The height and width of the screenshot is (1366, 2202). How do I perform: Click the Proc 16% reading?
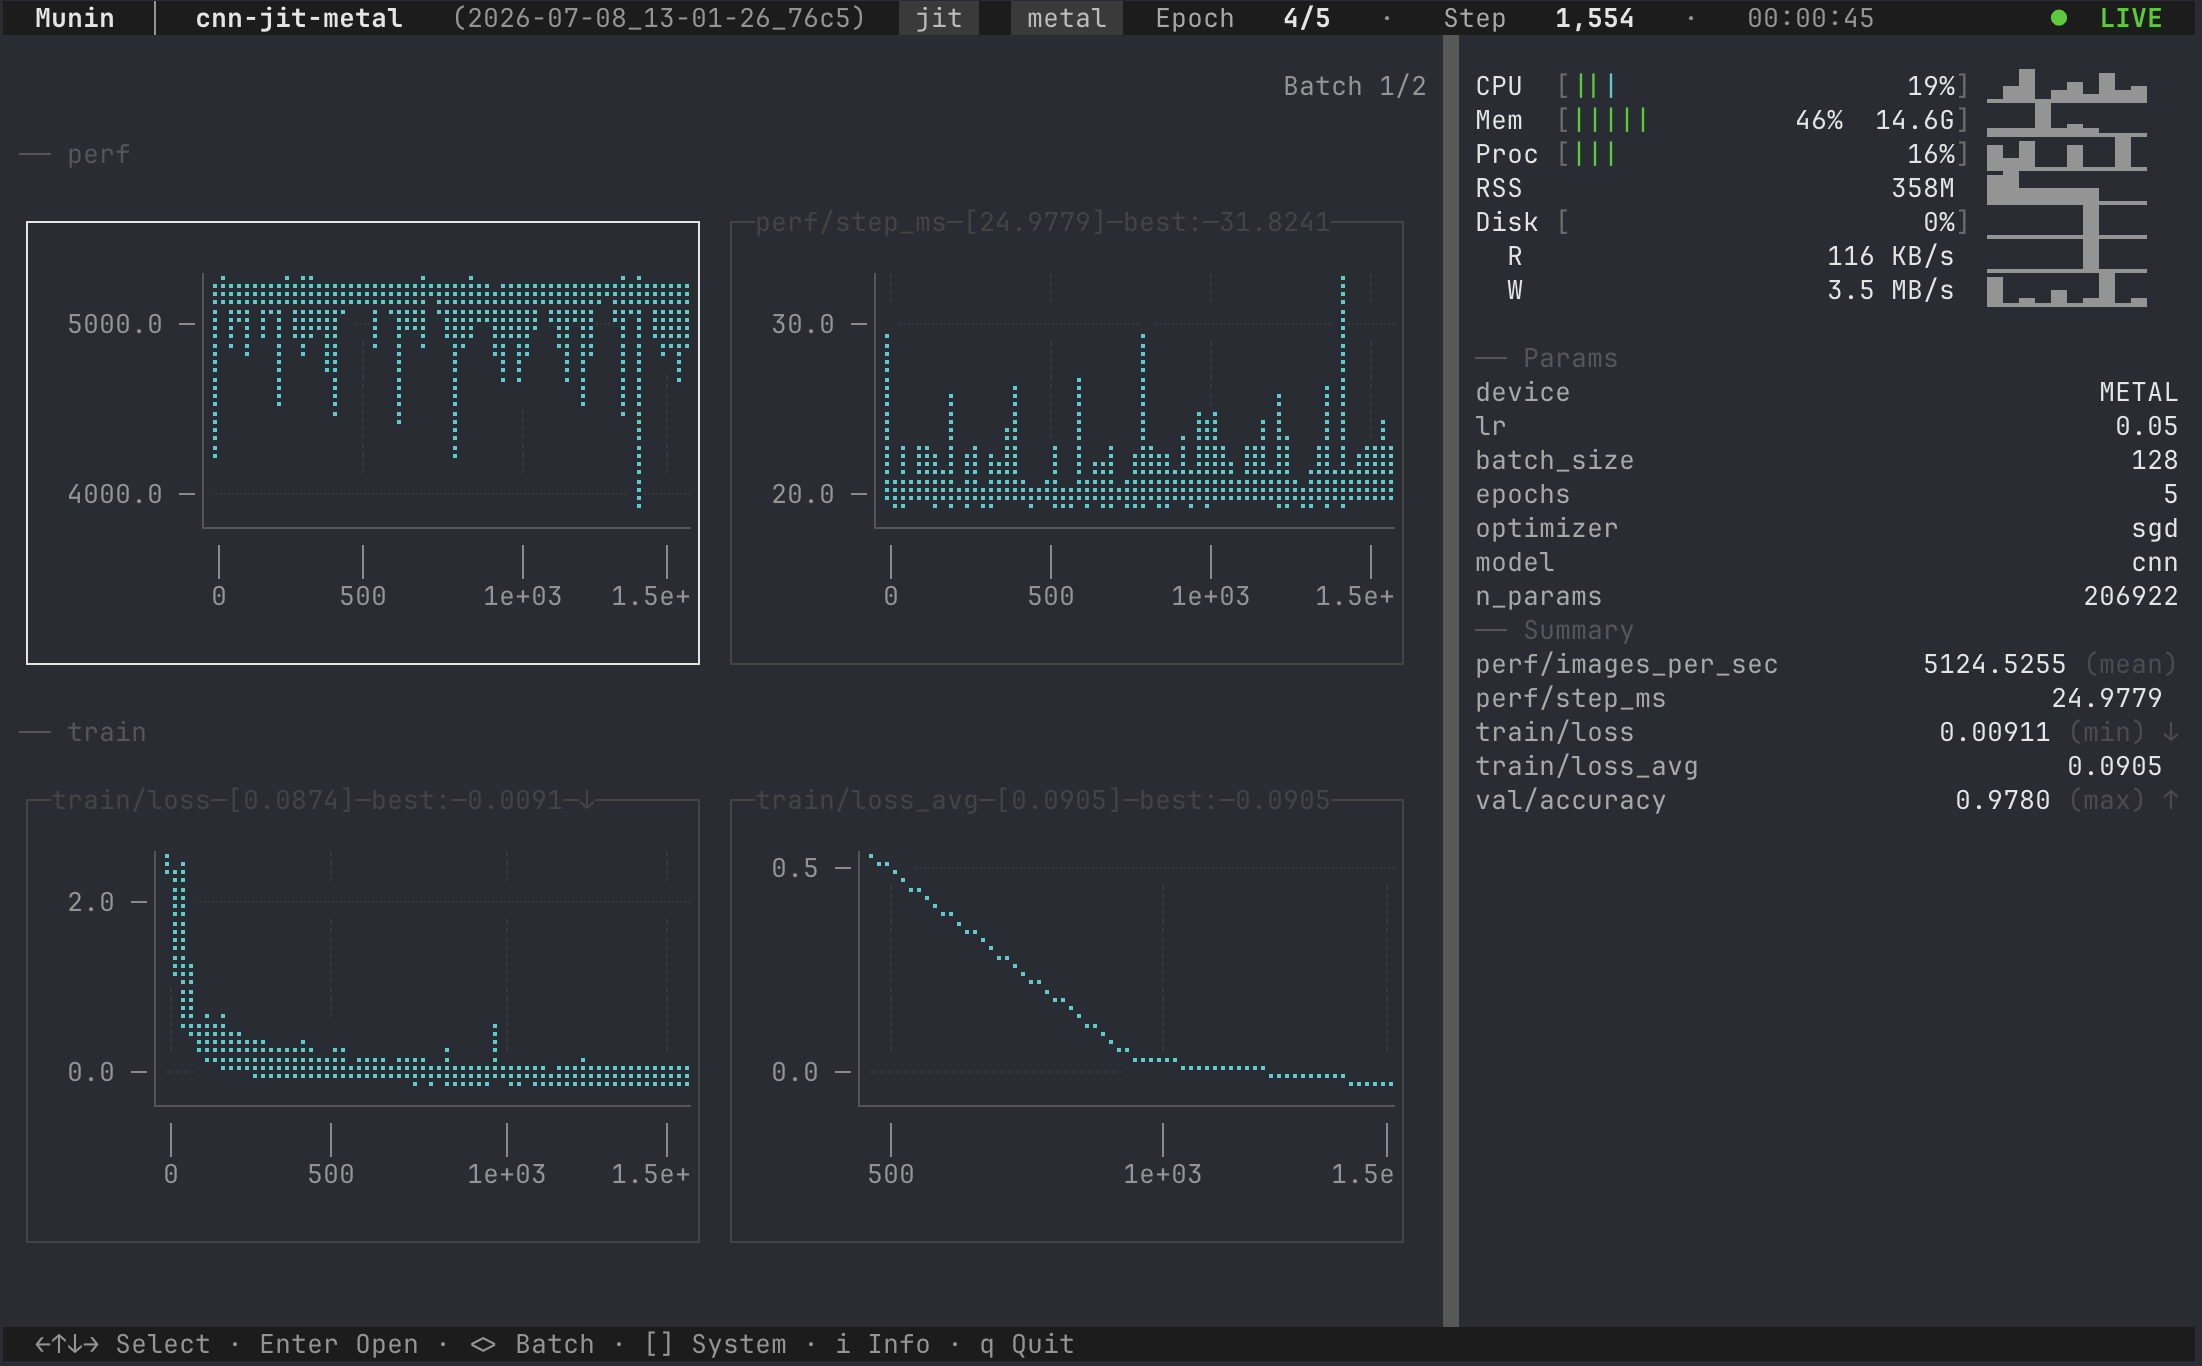1931,154
